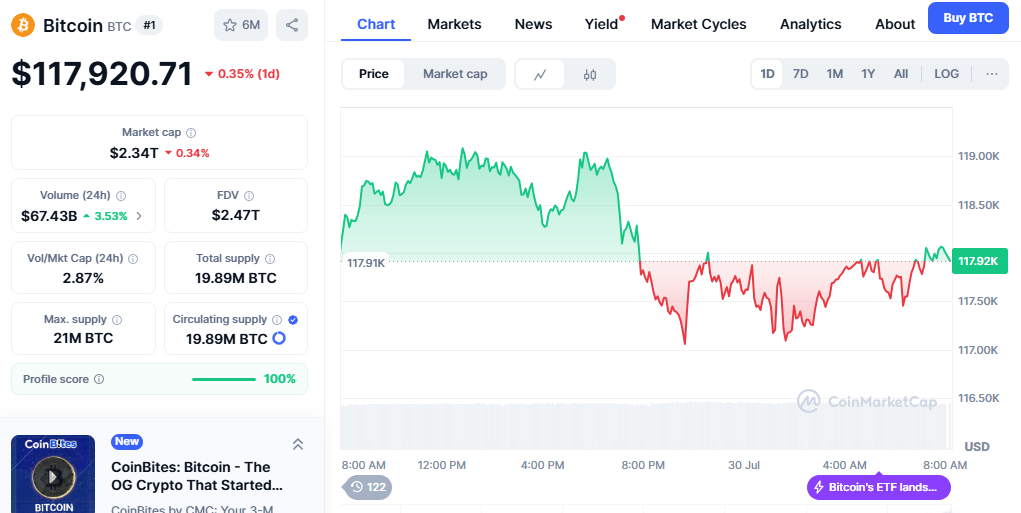Select the Market cap toggle
The height and width of the screenshot is (513, 1021).
click(x=455, y=74)
